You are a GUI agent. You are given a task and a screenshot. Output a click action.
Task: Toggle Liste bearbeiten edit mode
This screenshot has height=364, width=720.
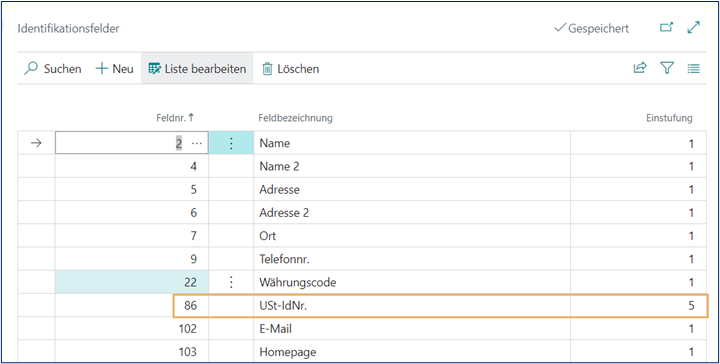pyautogui.click(x=197, y=69)
